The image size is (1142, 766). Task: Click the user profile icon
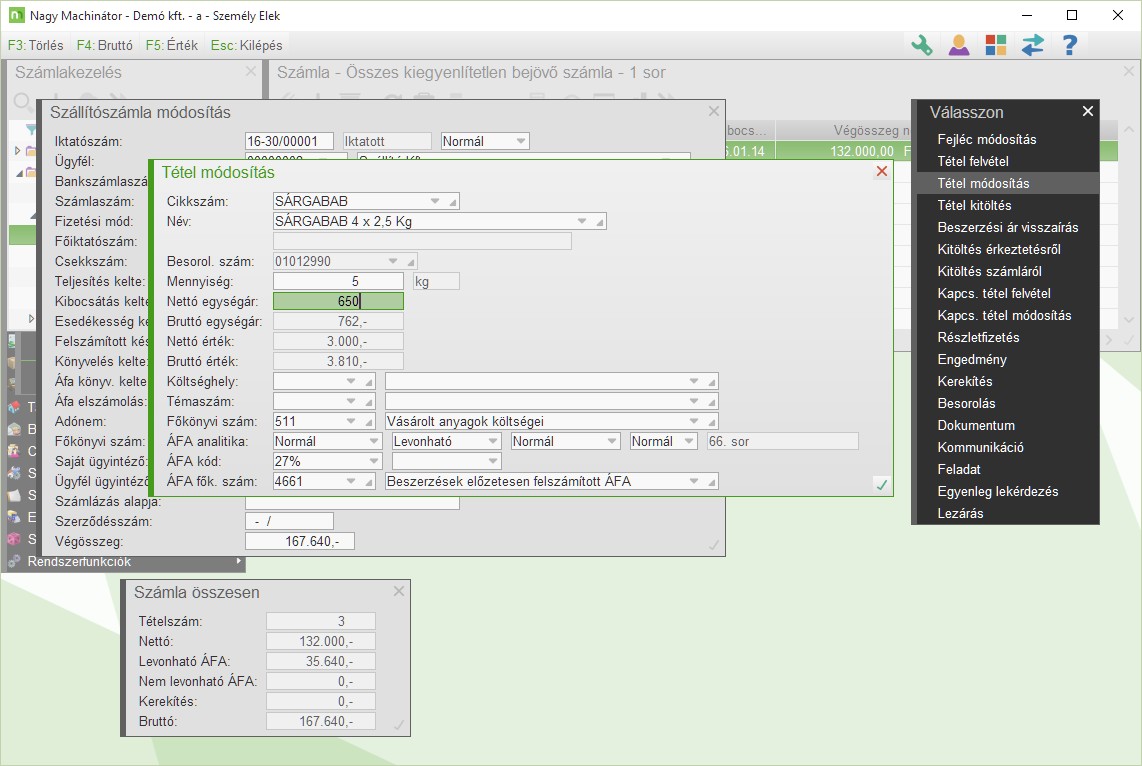959,45
